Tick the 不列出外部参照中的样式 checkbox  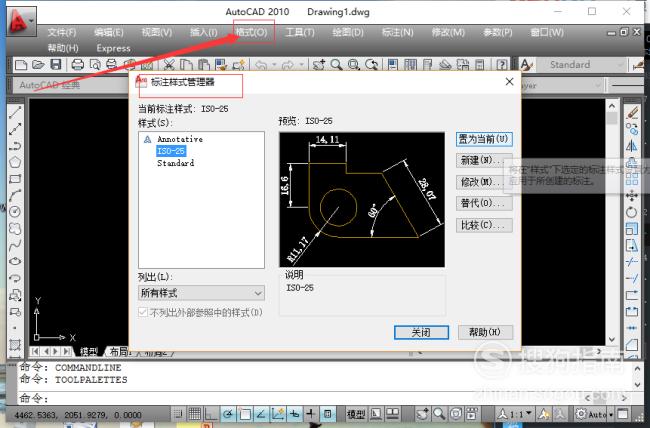tap(143, 312)
